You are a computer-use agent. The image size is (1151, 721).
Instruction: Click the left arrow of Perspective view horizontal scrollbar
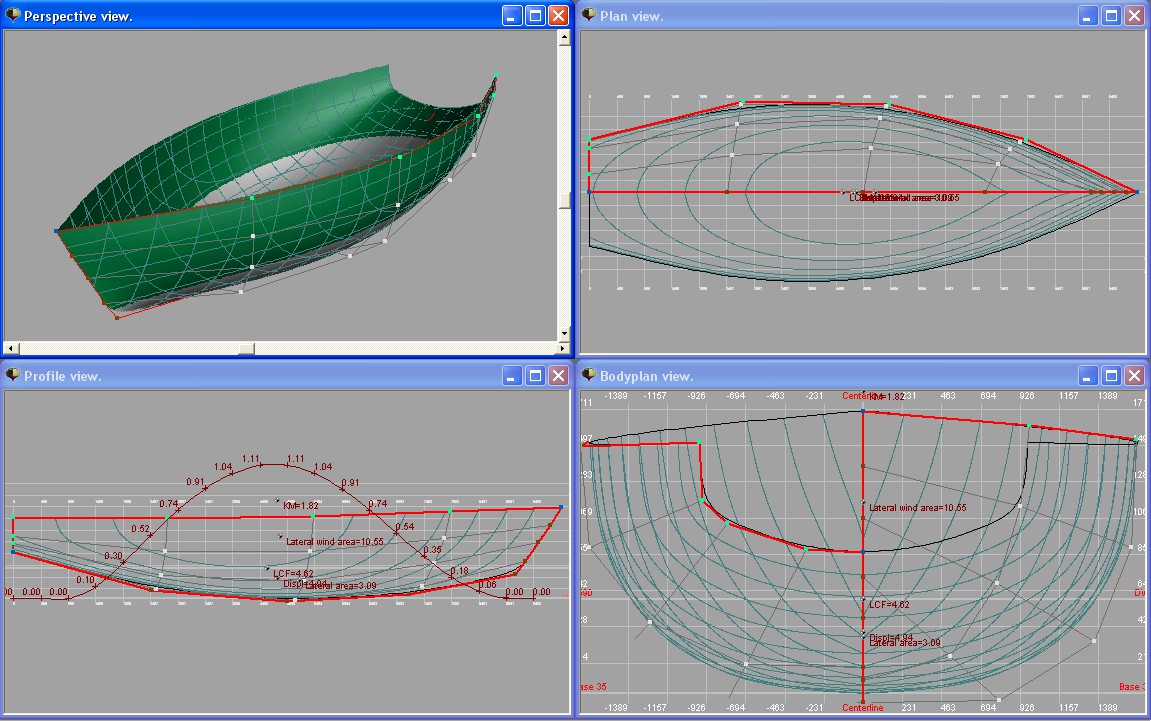click(x=11, y=348)
